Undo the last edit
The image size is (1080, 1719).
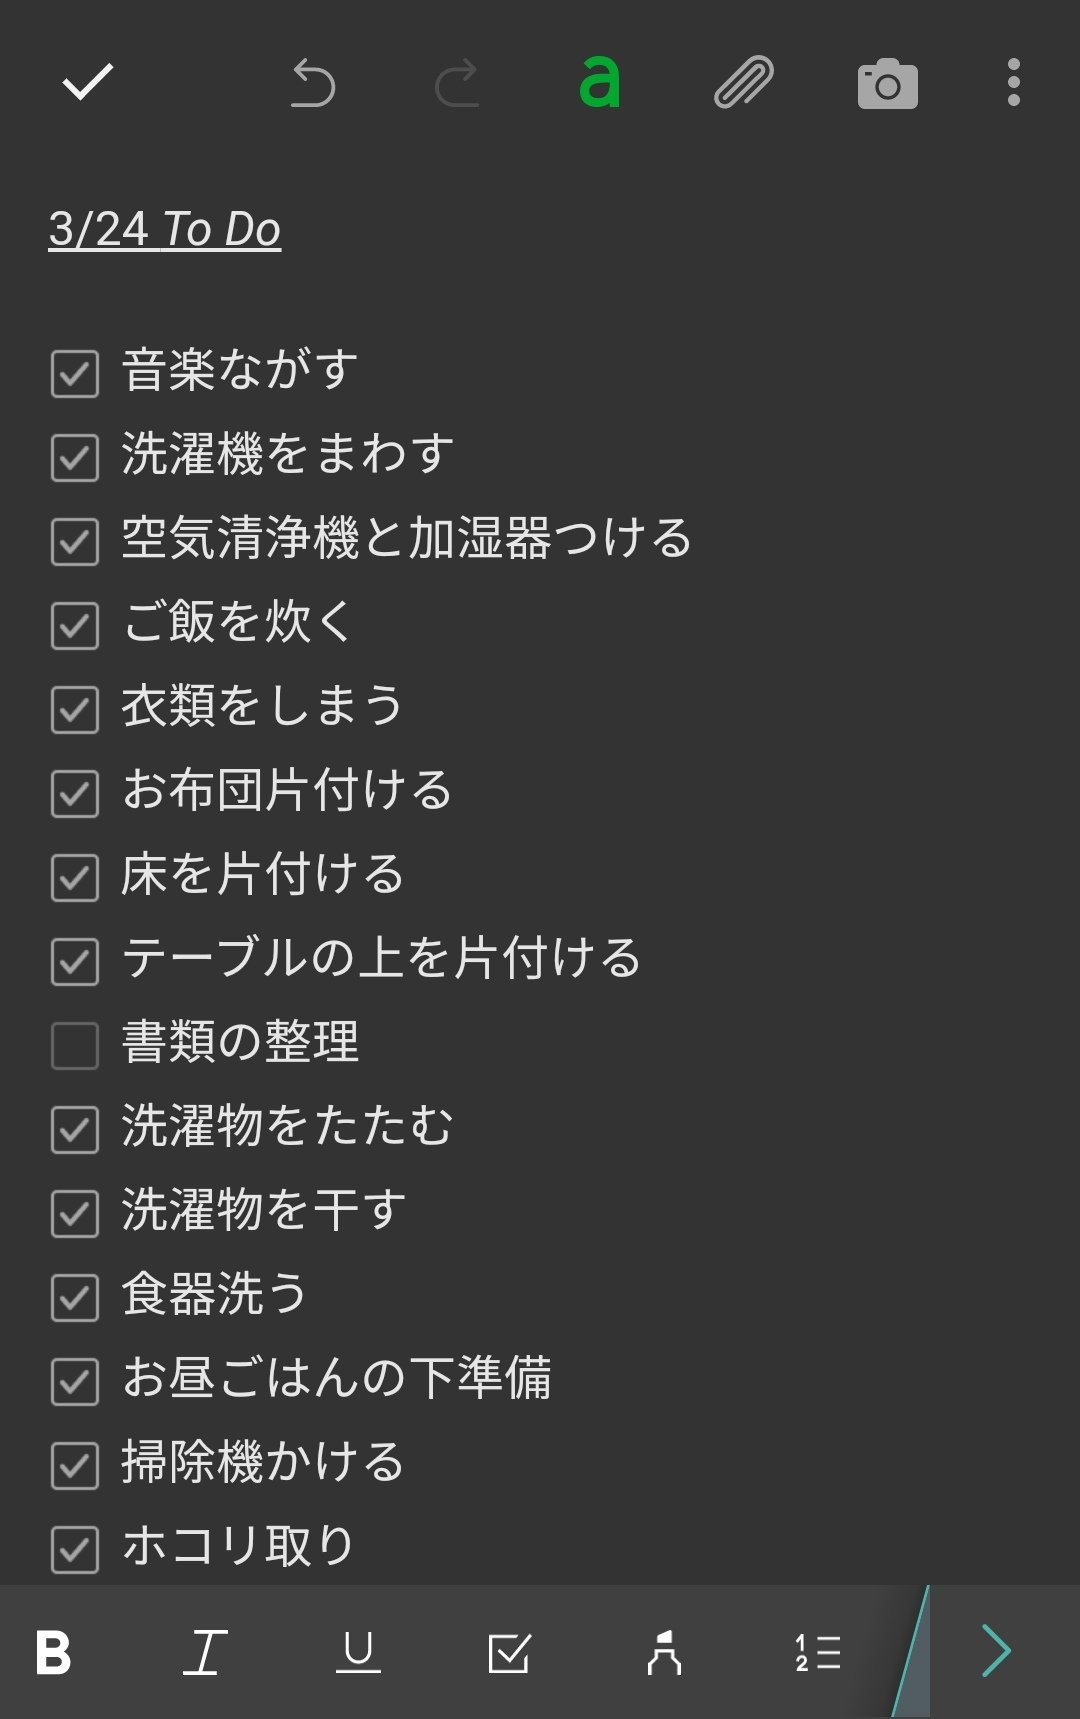coord(312,83)
